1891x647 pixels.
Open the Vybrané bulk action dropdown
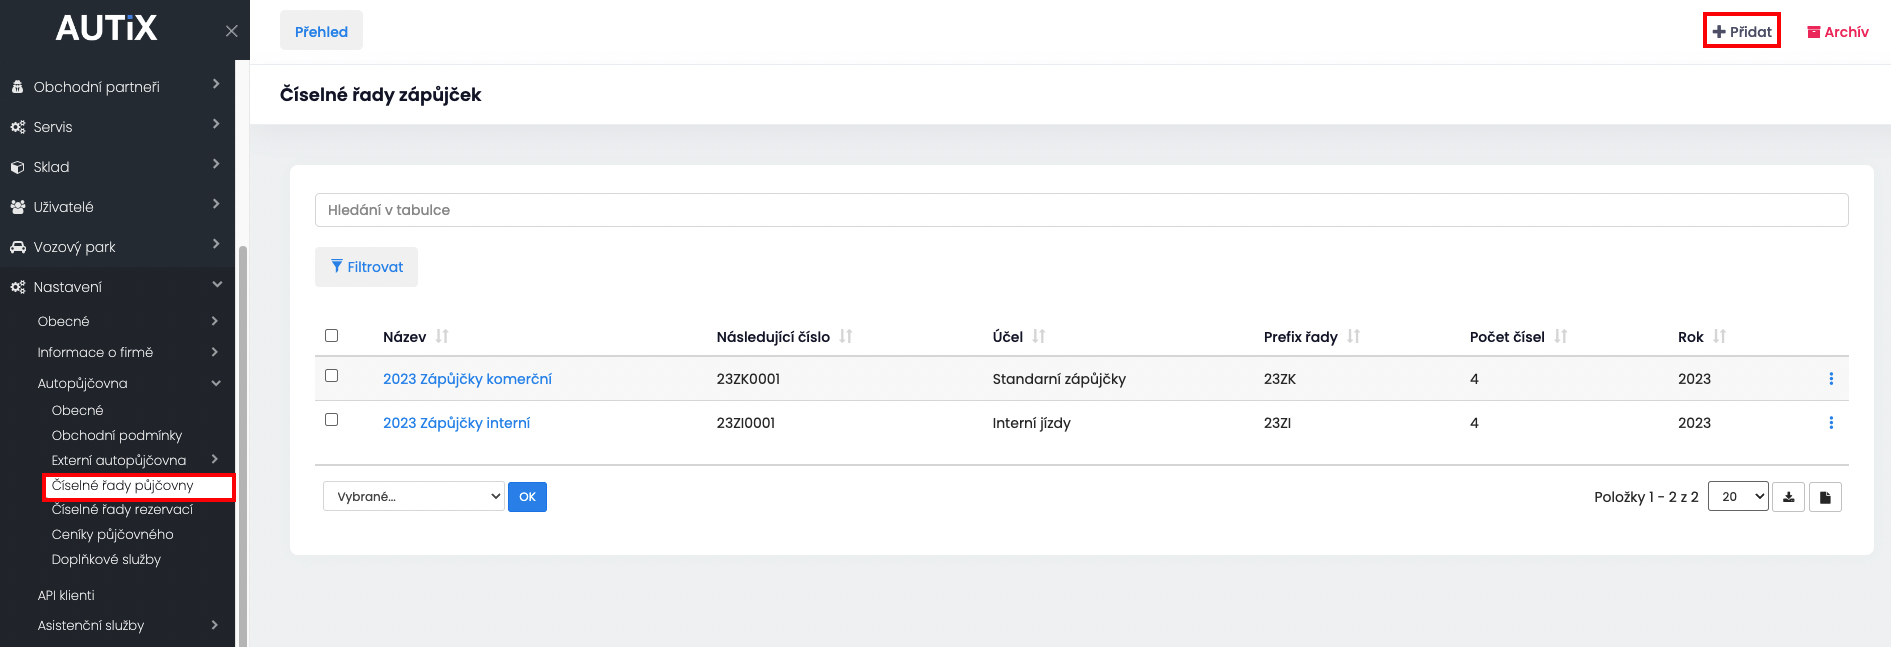tap(413, 497)
